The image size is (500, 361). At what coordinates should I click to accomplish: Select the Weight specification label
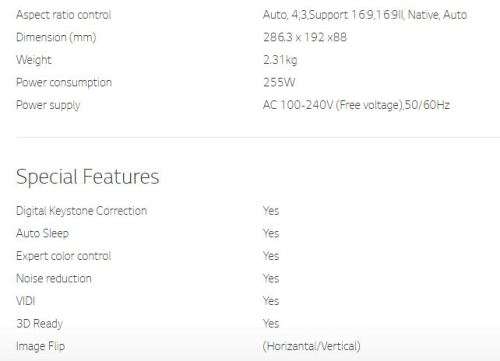tap(34, 60)
